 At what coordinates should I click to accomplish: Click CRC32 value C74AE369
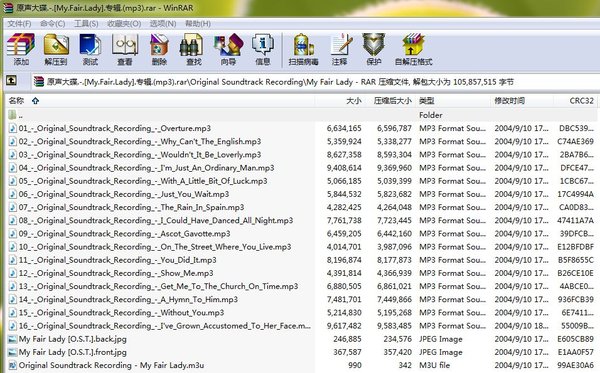tap(575, 142)
